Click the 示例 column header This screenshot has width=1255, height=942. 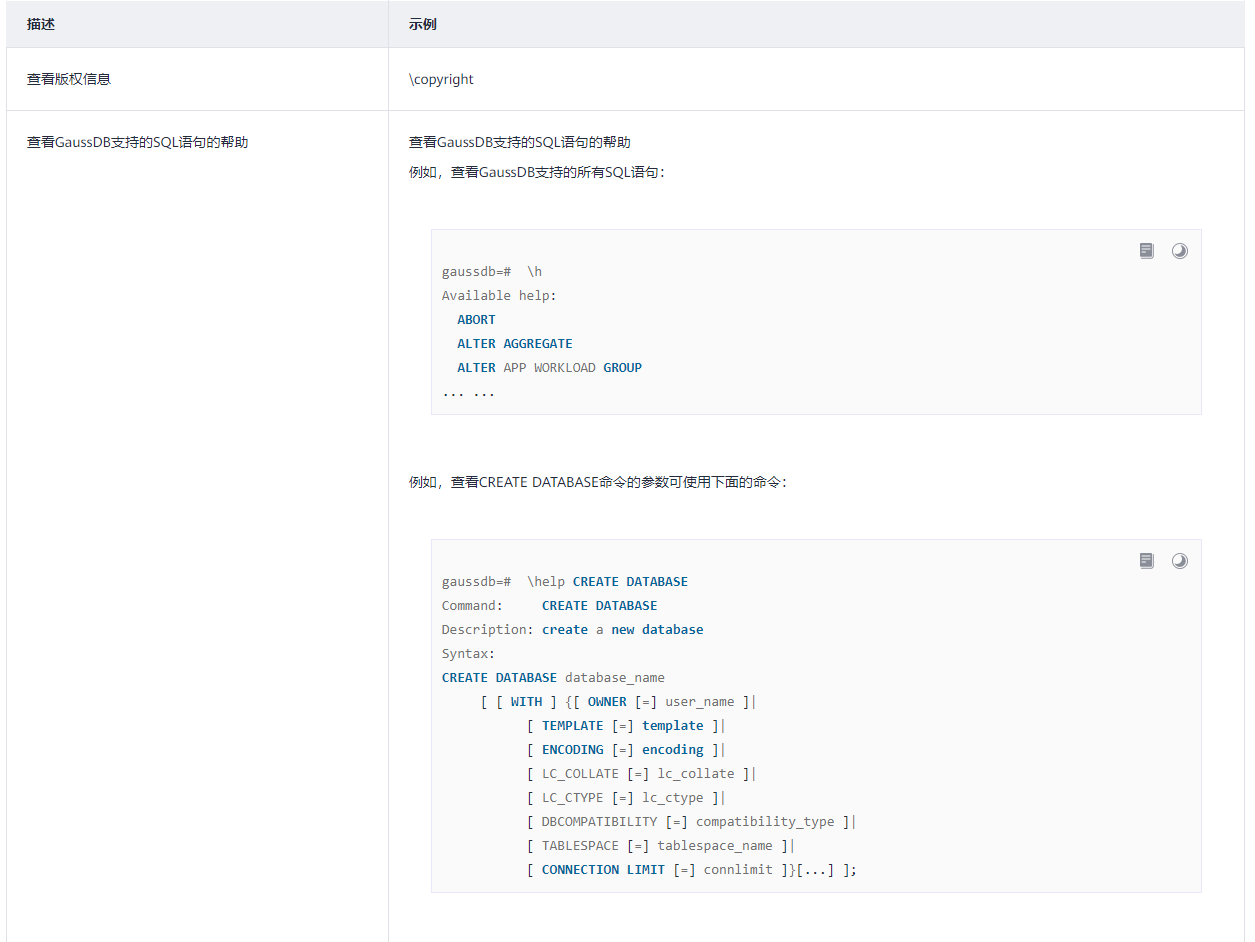click(423, 24)
